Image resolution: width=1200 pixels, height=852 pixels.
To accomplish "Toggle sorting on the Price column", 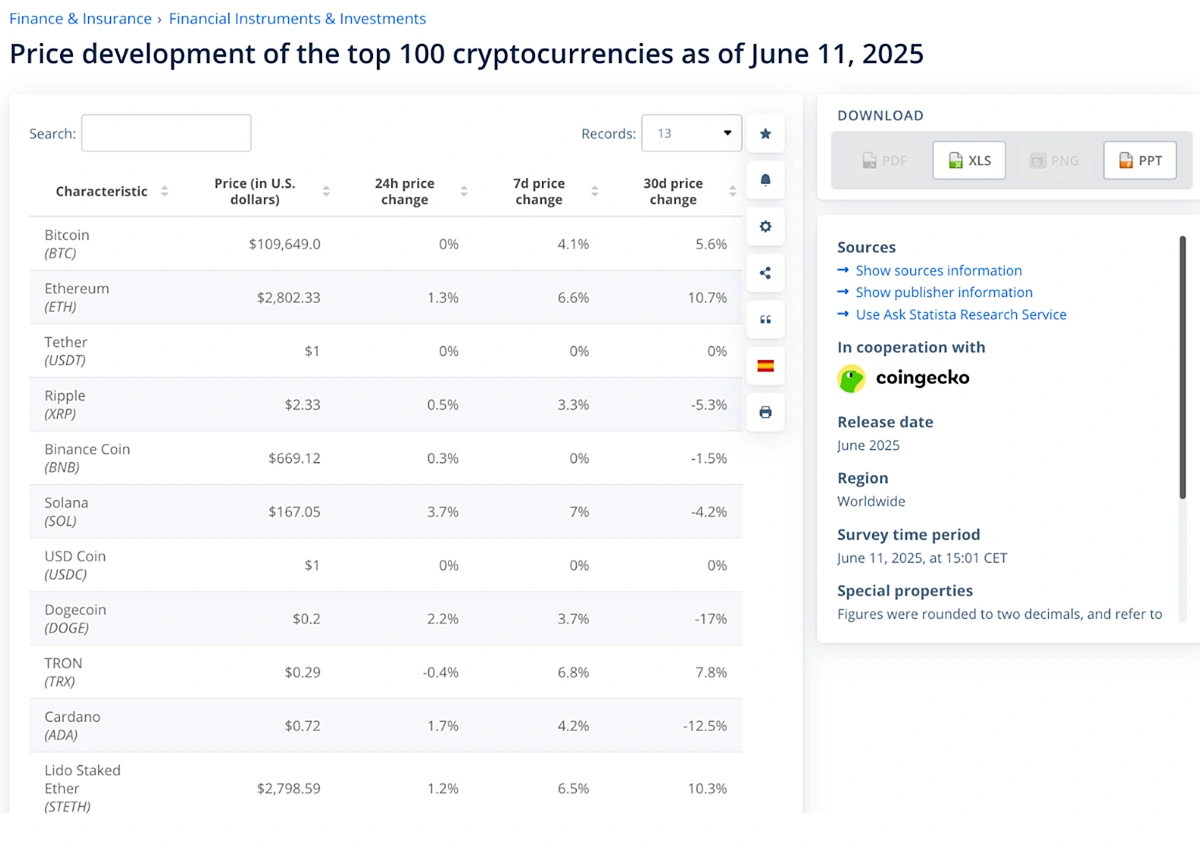I will (326, 191).
